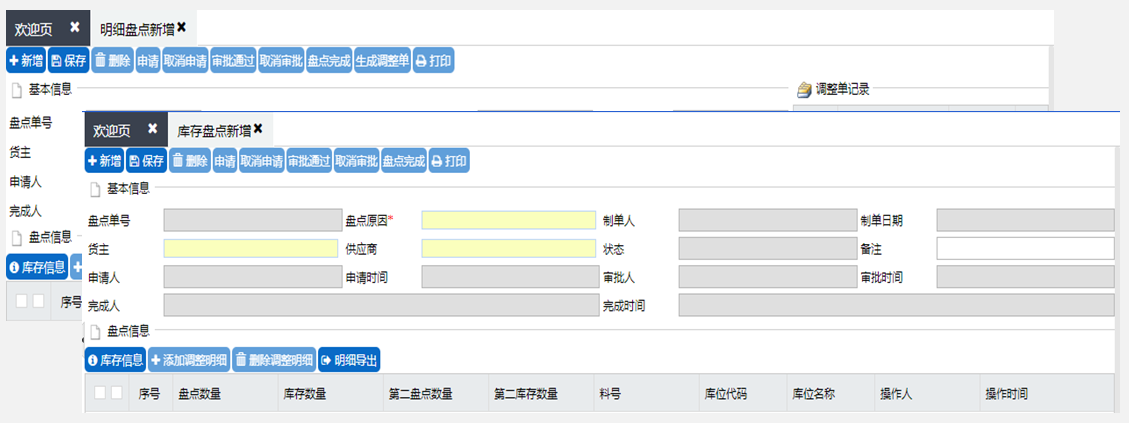Click into the 备注 text field
1129x423 pixels.
[1024, 249]
